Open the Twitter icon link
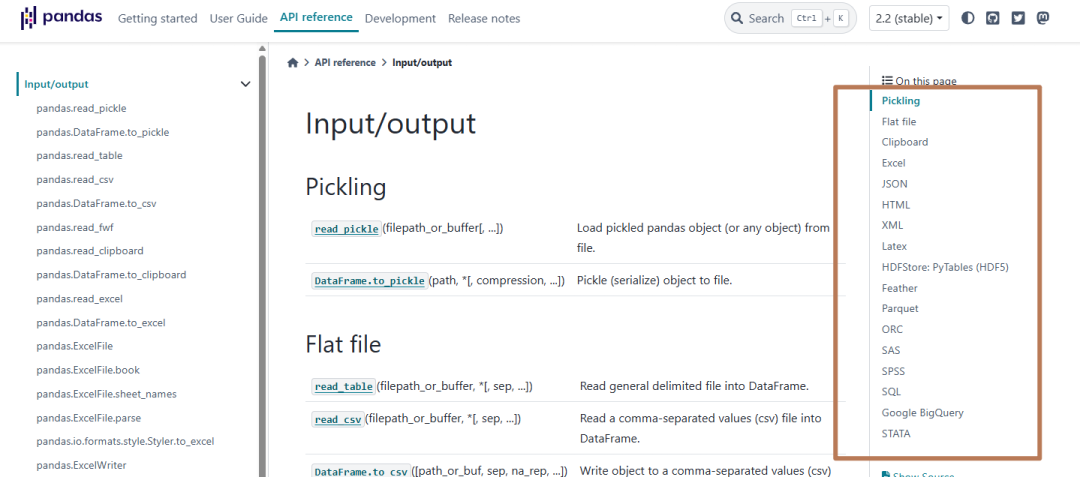The width and height of the screenshot is (1080, 477). [1018, 19]
